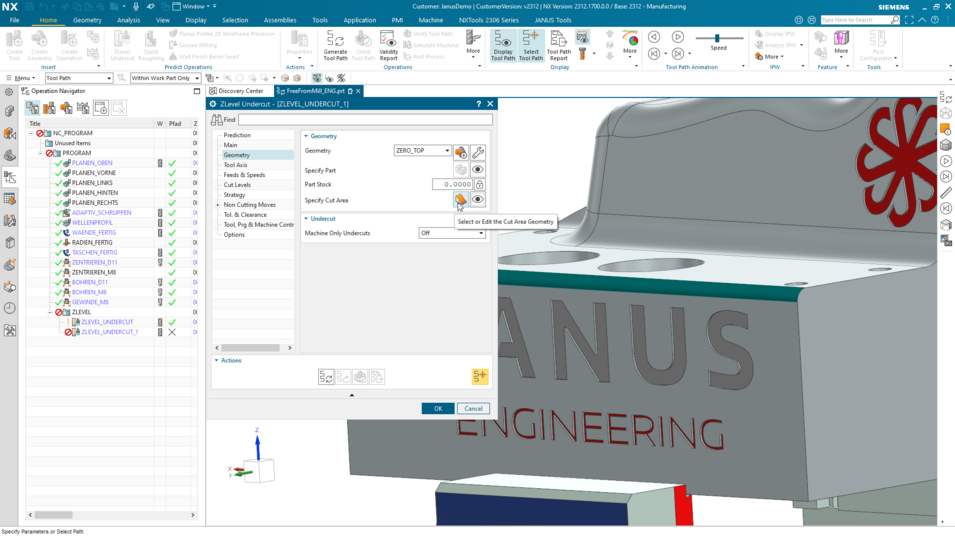
Task: Collapse NC_PROGRAM tree node
Action: (x=31, y=133)
